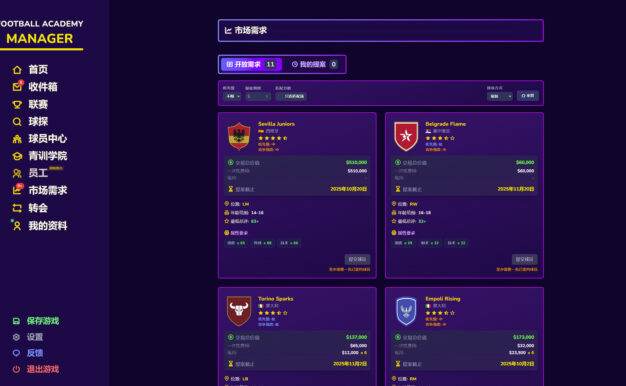Open the 首页 home page
The width and height of the screenshot is (626, 386).
[30, 69]
